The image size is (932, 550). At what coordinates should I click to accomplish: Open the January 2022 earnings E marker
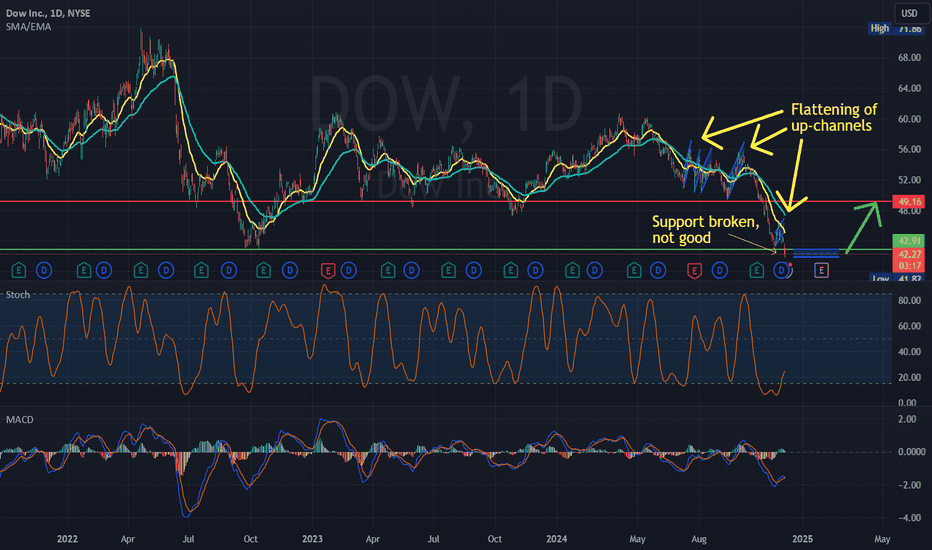[84, 271]
